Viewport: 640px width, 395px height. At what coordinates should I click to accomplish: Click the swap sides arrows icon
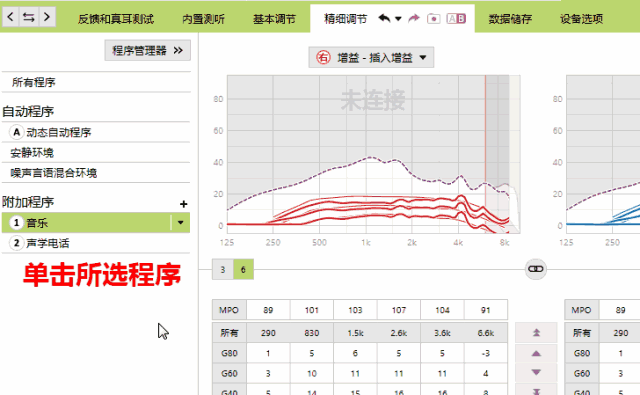pos(29,17)
